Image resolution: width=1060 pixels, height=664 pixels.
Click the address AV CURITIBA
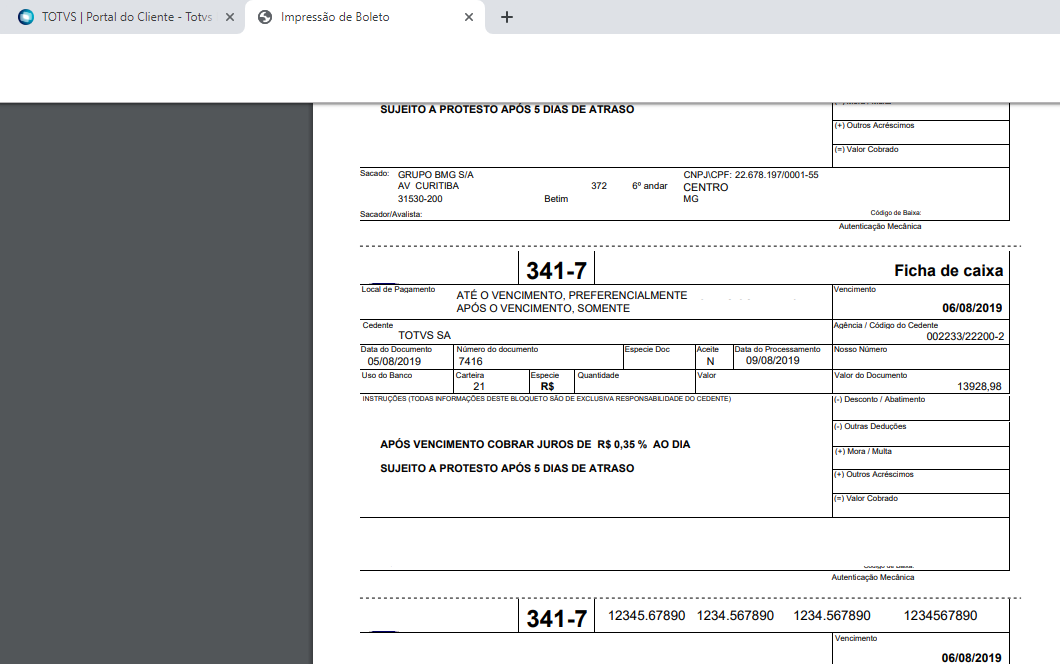click(428, 186)
